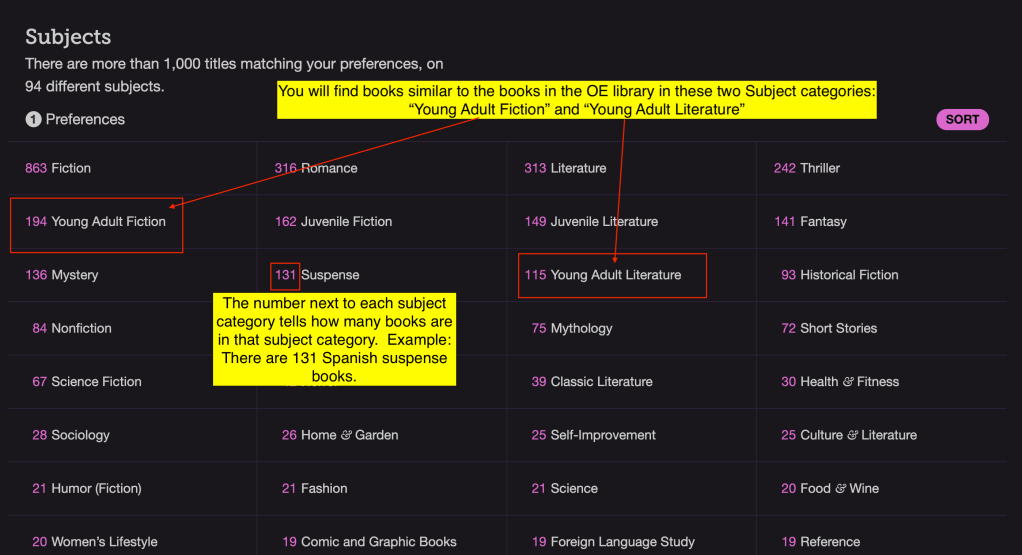This screenshot has width=1022, height=555.
Task: Click the SORT button
Action: pos(962,120)
